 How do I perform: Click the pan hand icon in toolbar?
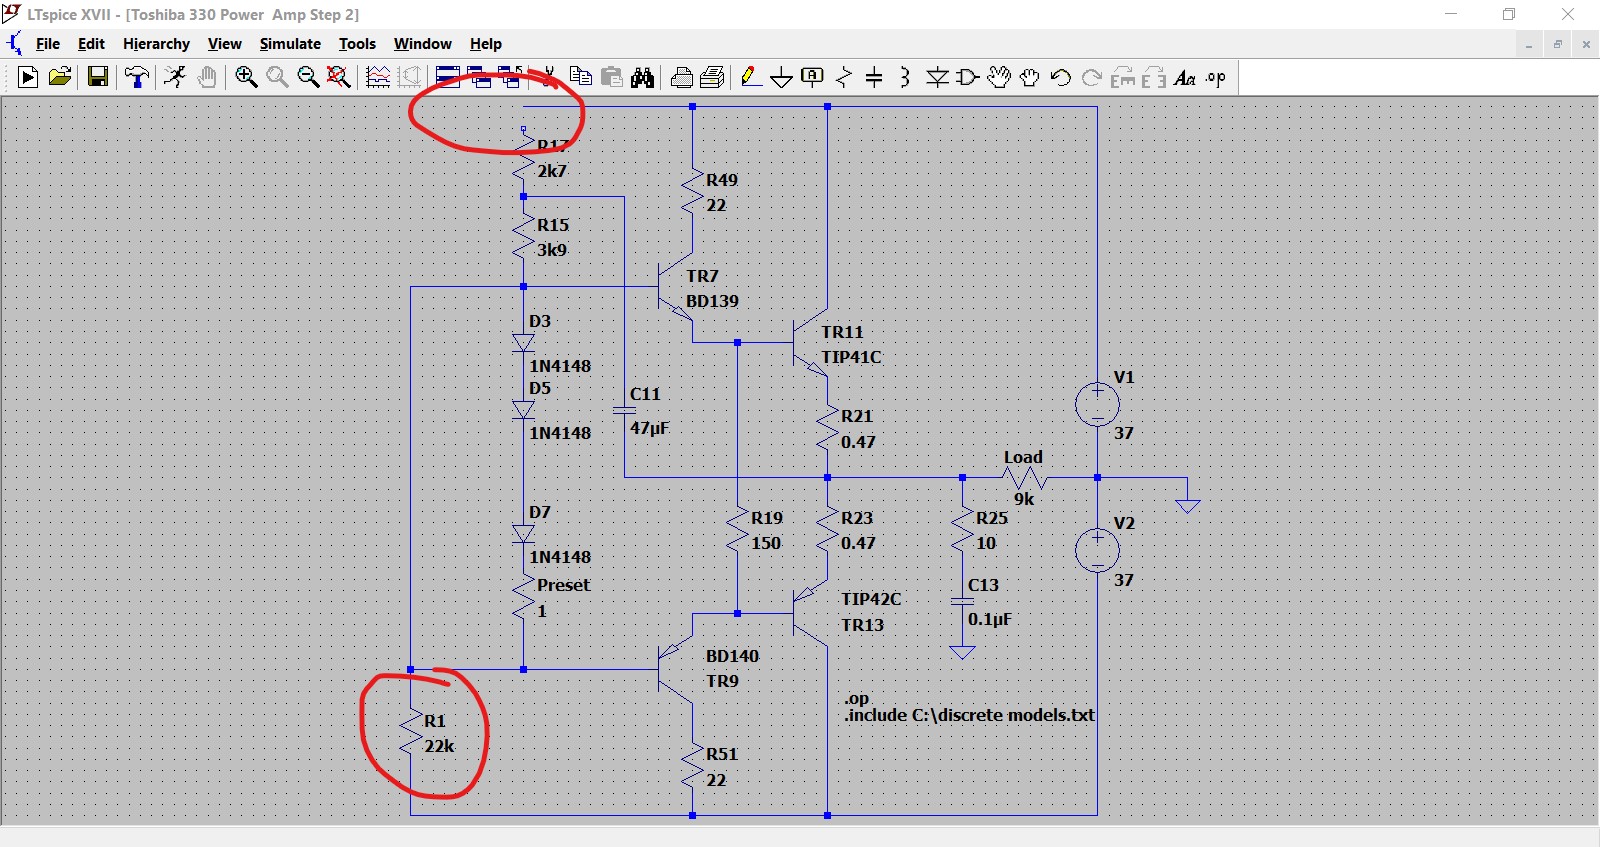coord(207,77)
